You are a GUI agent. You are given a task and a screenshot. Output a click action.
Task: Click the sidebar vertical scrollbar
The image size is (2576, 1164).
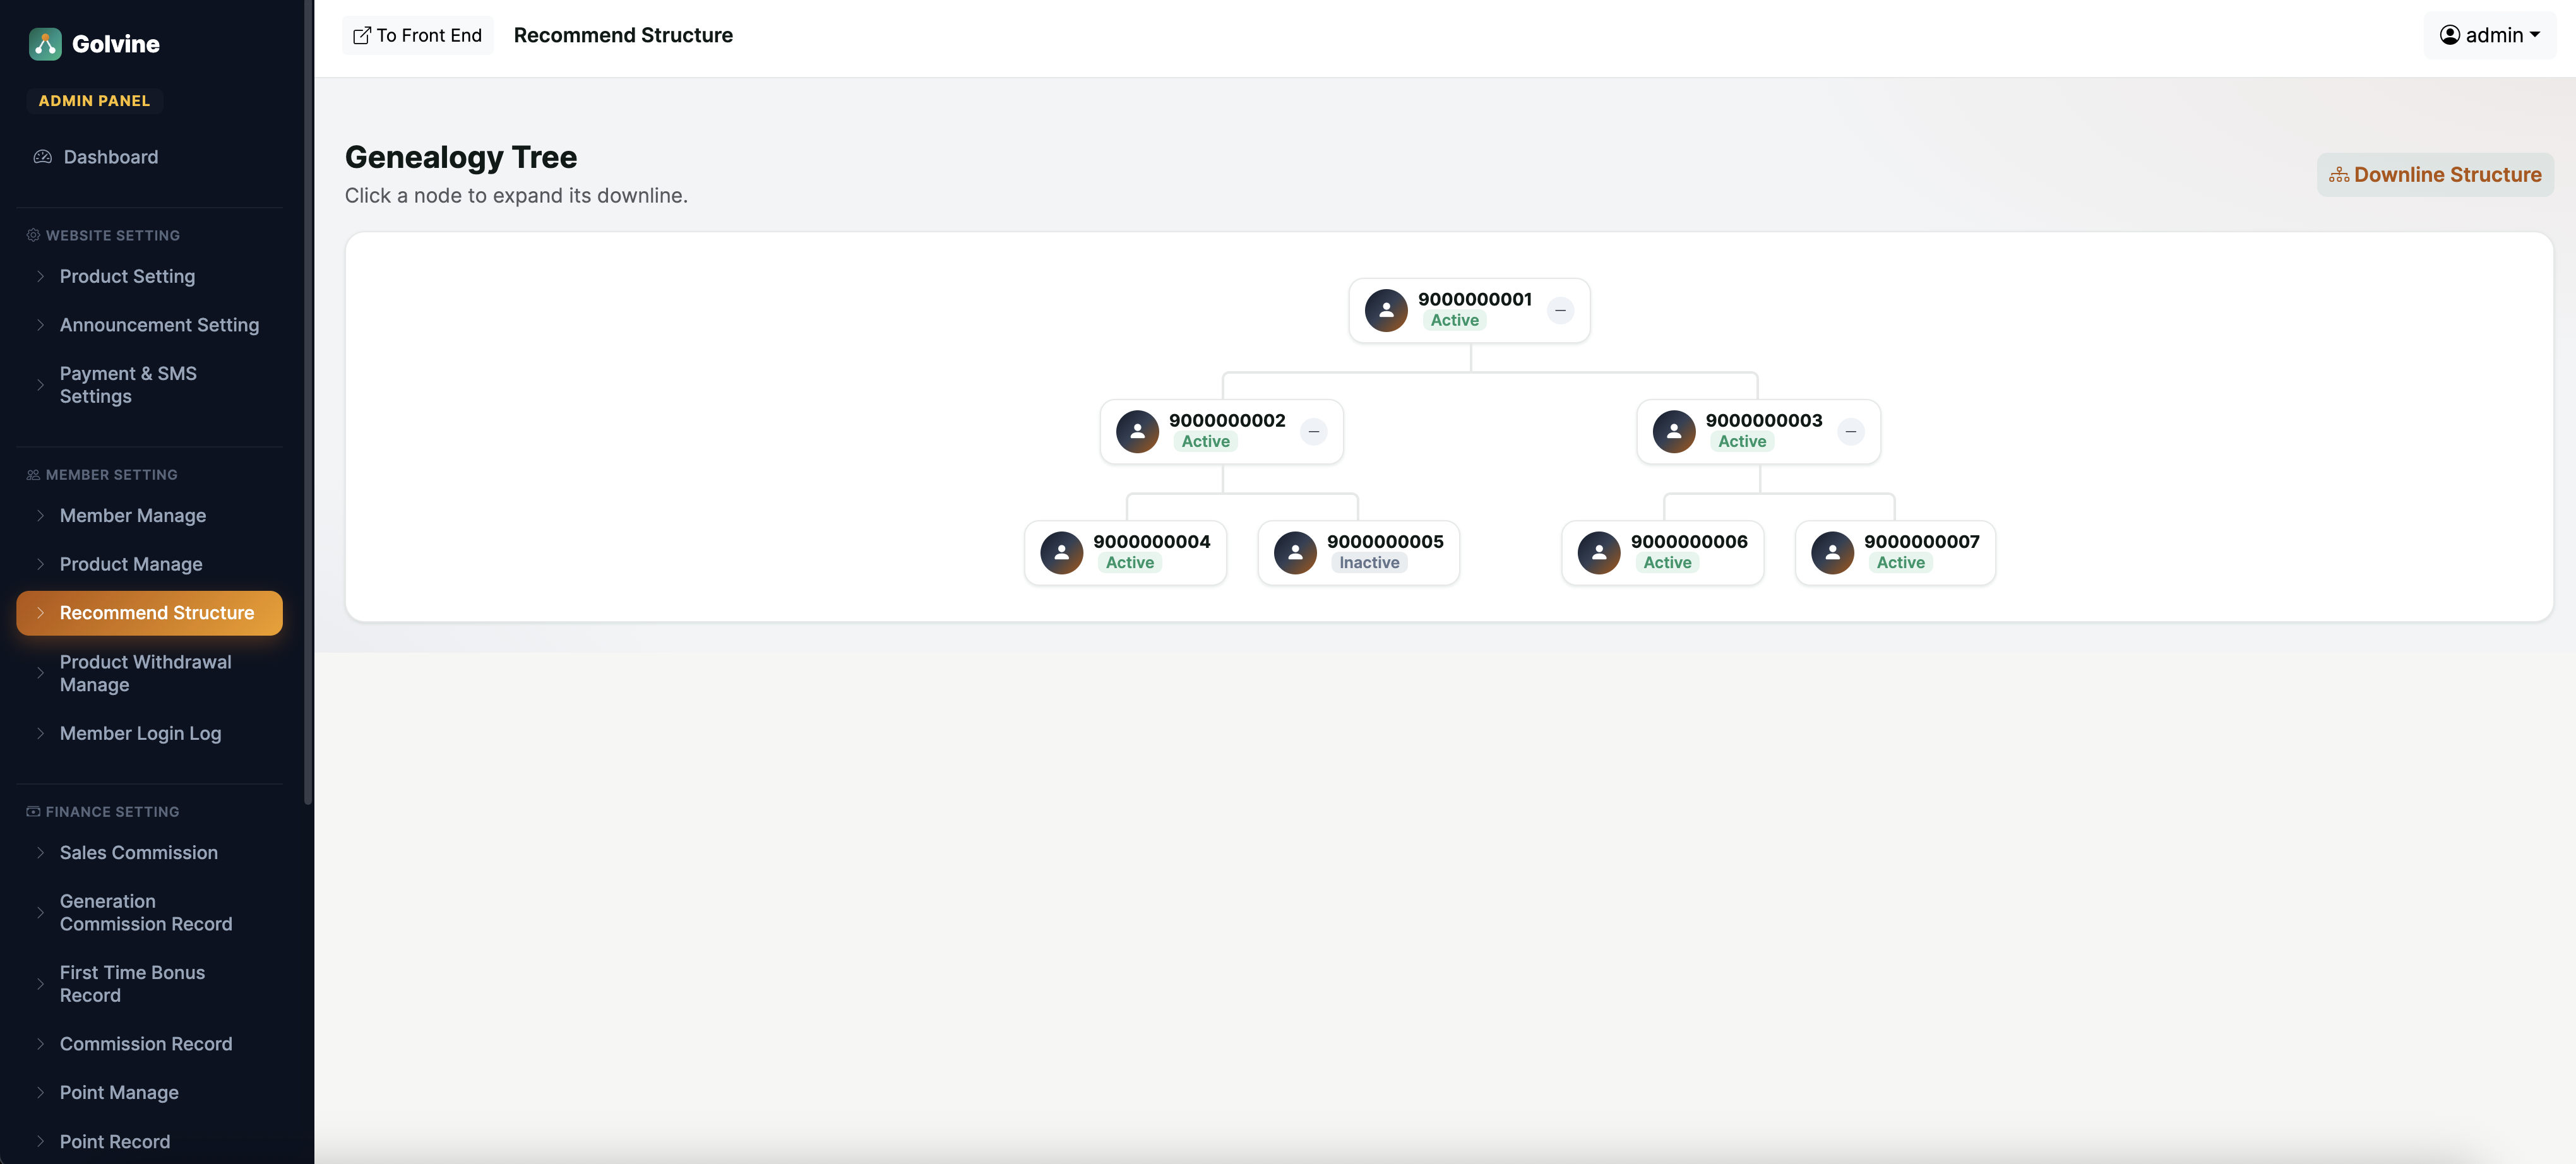click(x=308, y=401)
